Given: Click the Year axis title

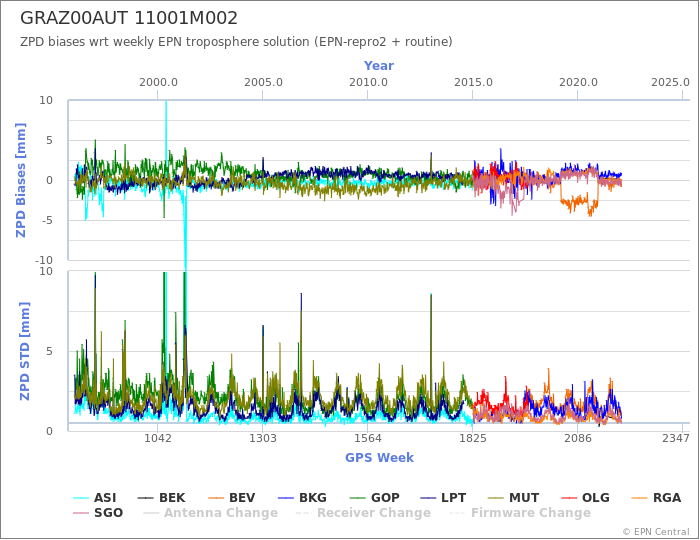Looking at the screenshot, I should pos(379,66).
